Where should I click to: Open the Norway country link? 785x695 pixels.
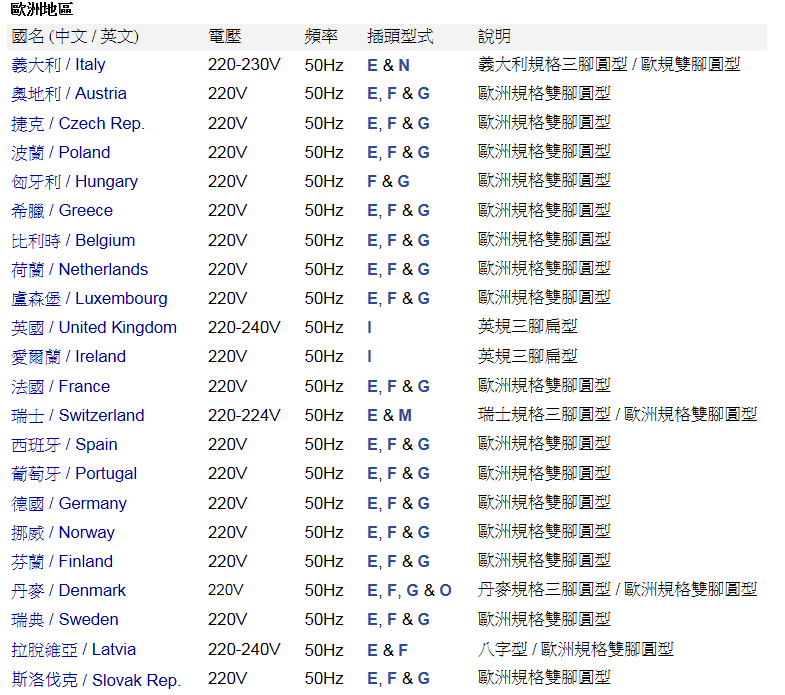coord(63,532)
